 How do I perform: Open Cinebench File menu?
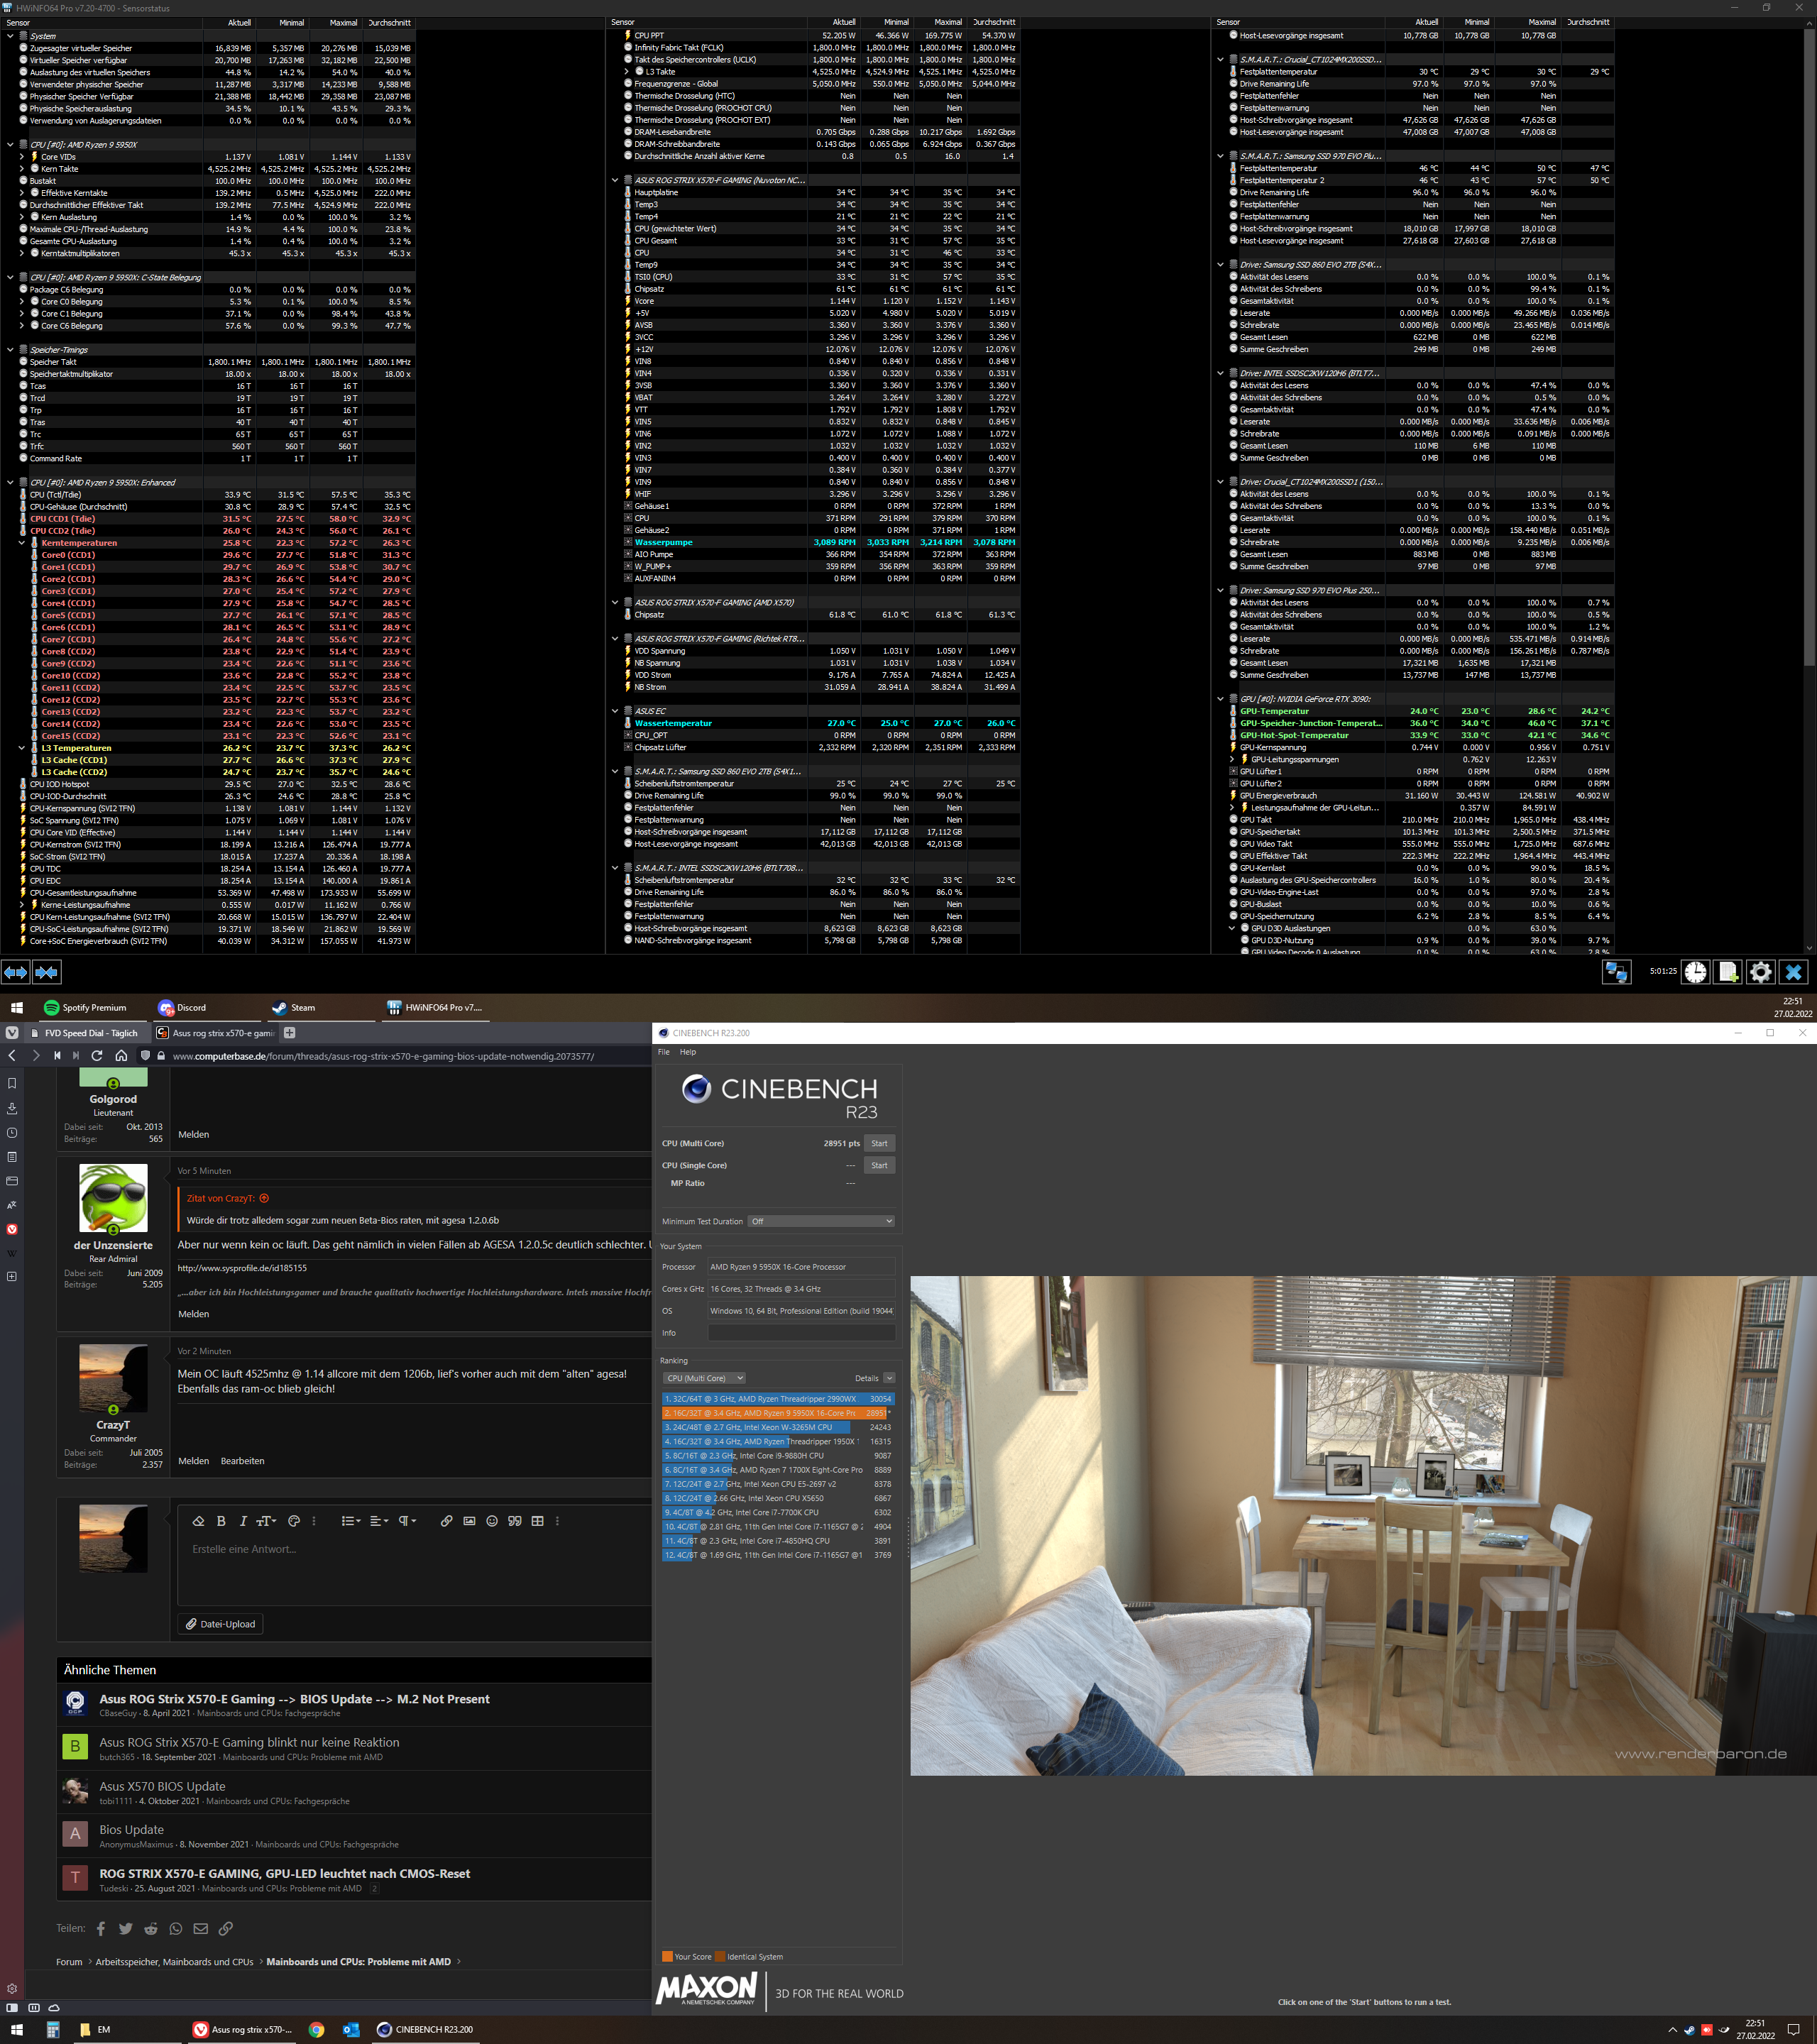pos(663,1052)
